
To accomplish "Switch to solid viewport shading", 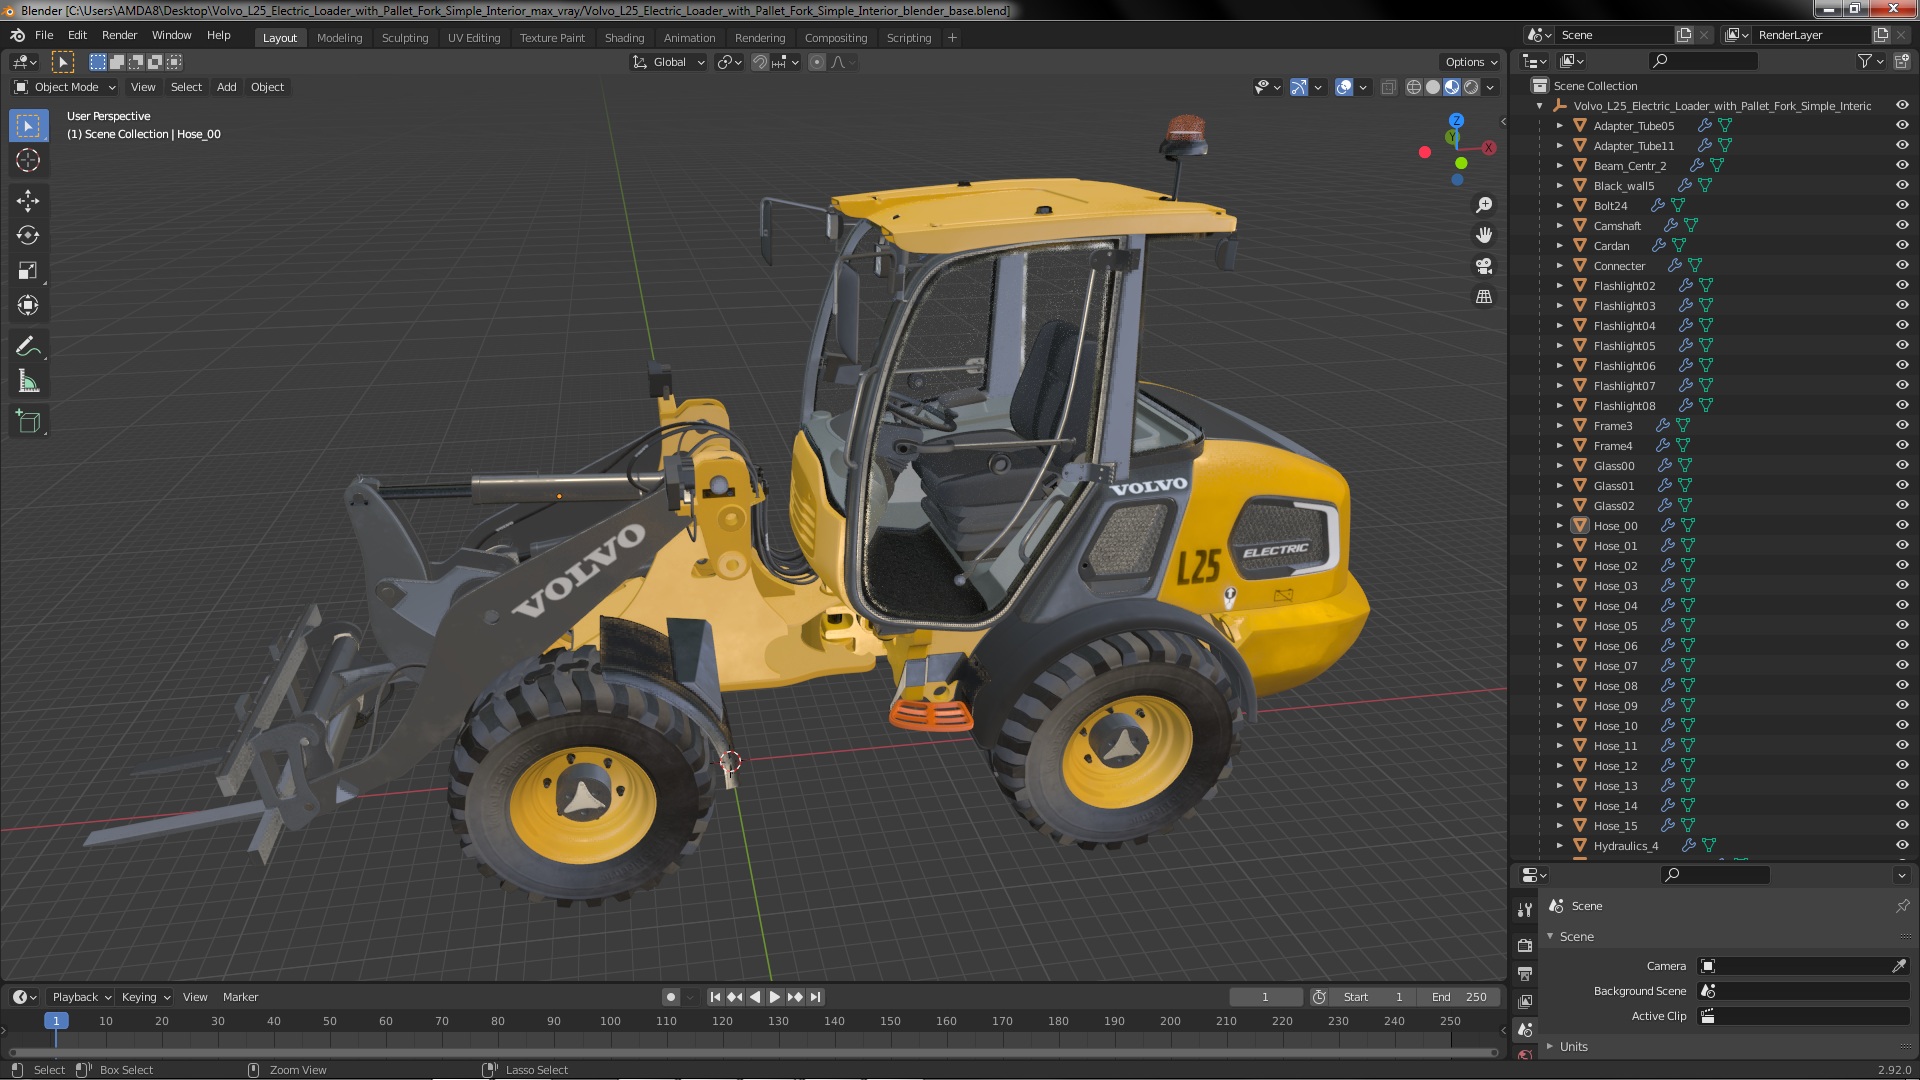I will coord(1433,88).
